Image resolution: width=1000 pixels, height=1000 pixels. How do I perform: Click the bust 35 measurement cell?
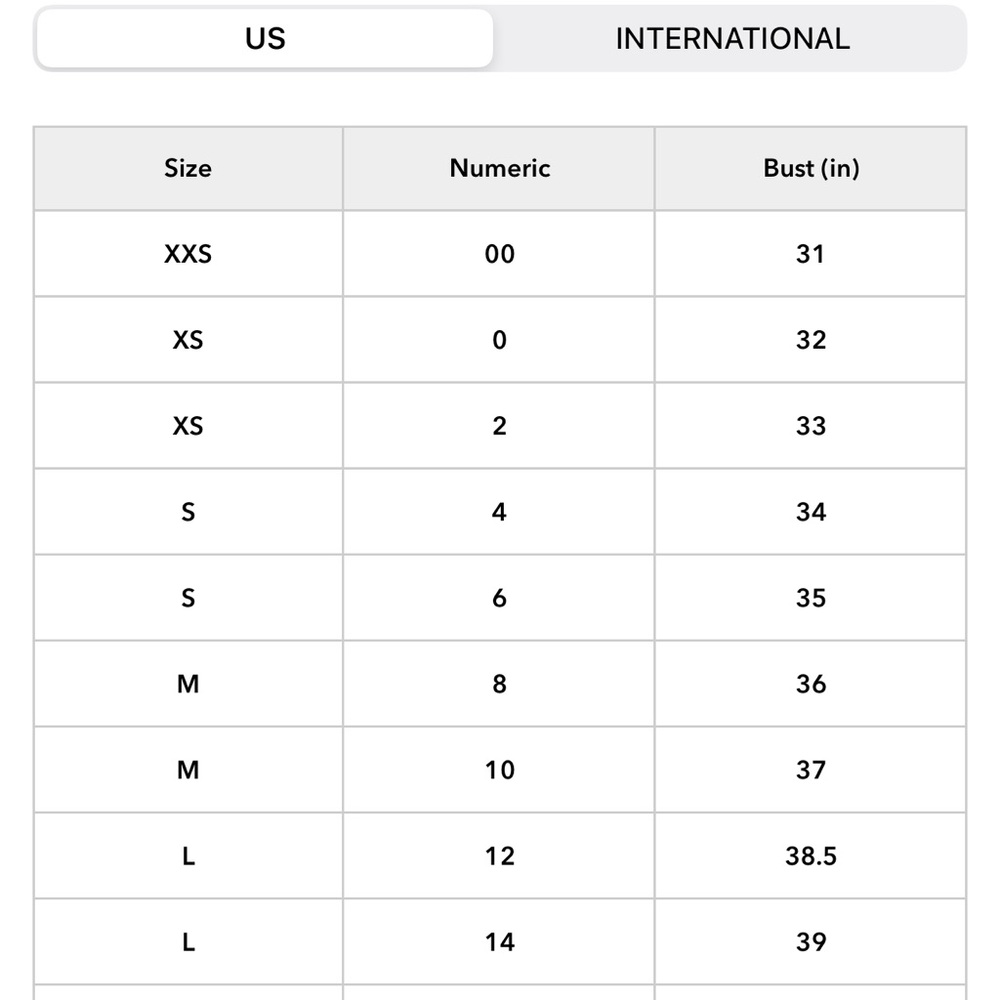[811, 598]
